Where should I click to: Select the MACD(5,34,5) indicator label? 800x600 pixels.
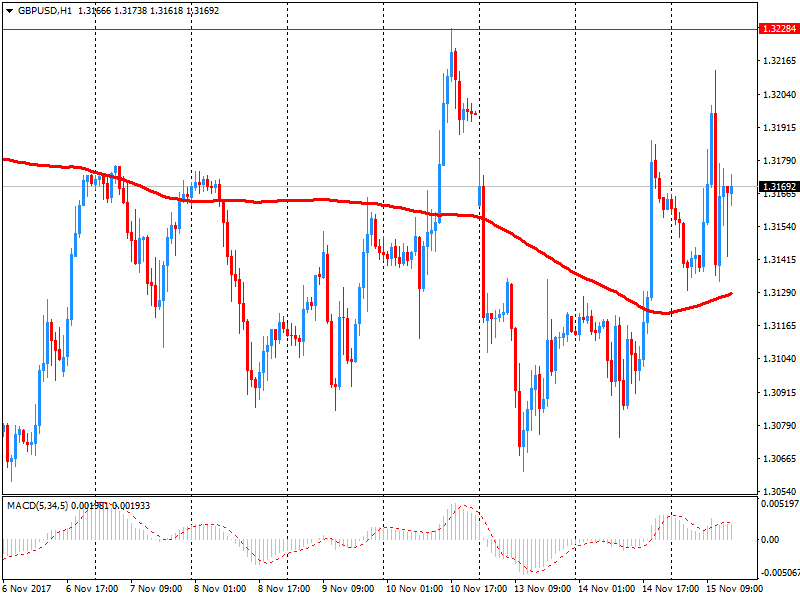[37, 506]
